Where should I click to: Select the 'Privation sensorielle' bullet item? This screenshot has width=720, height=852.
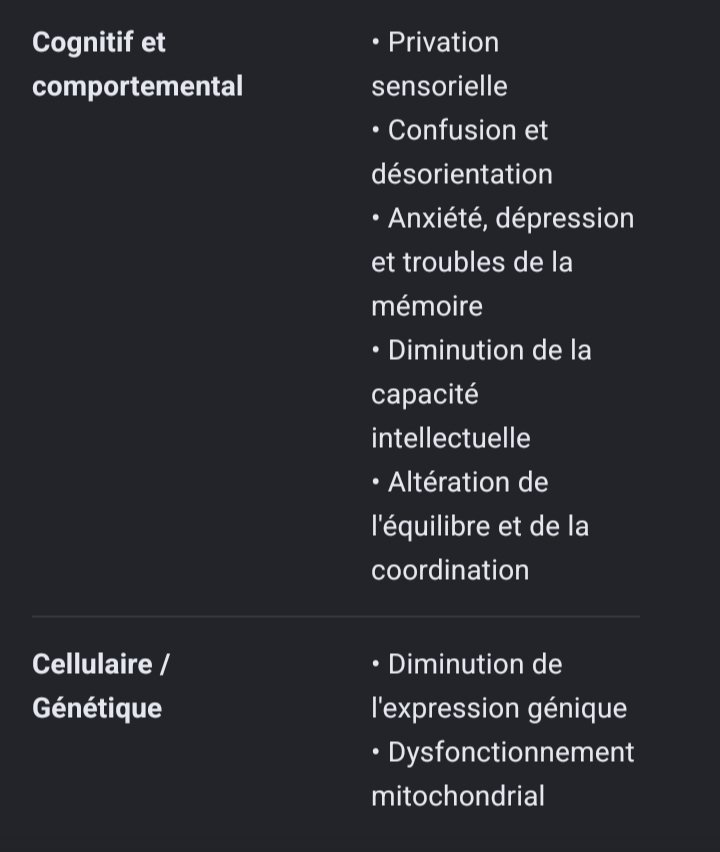(440, 64)
